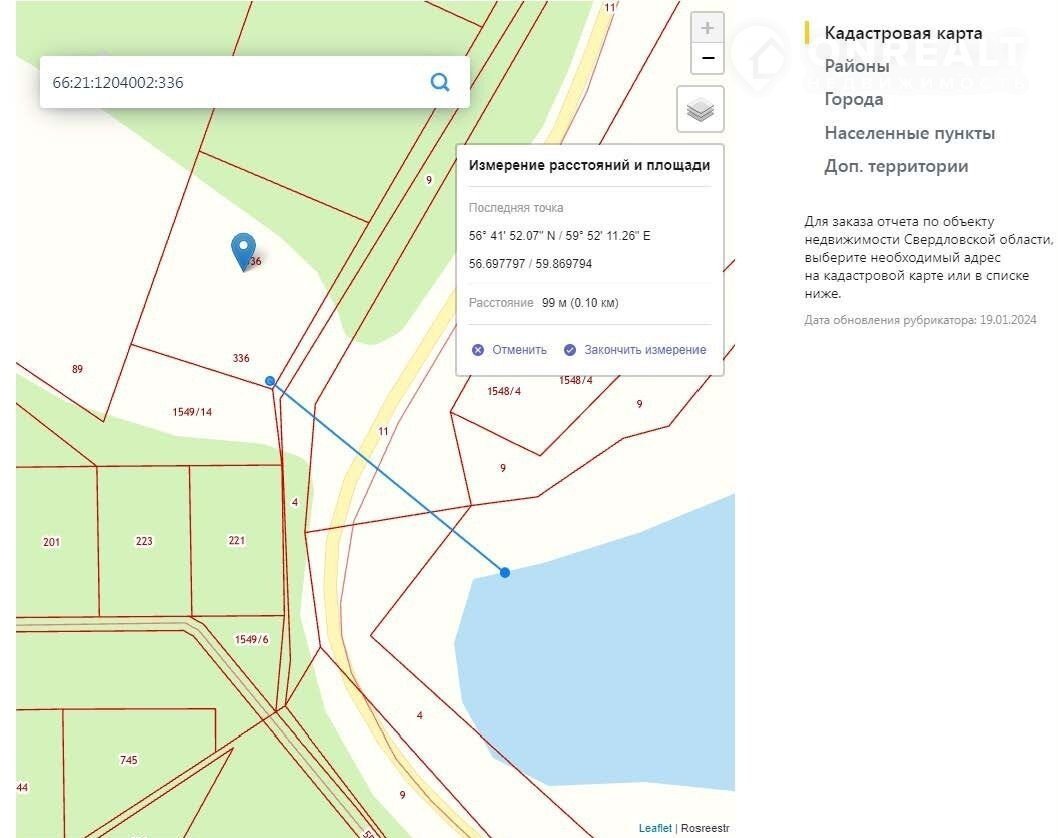Click the blue location pin marker
Image resolution: width=1058 pixels, height=838 pixels.
click(243, 250)
